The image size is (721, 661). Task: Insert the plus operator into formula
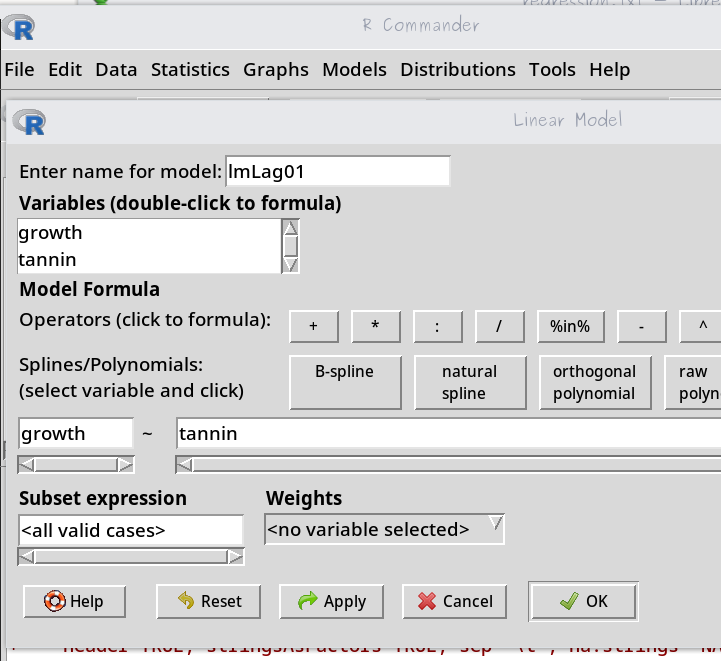pos(313,326)
